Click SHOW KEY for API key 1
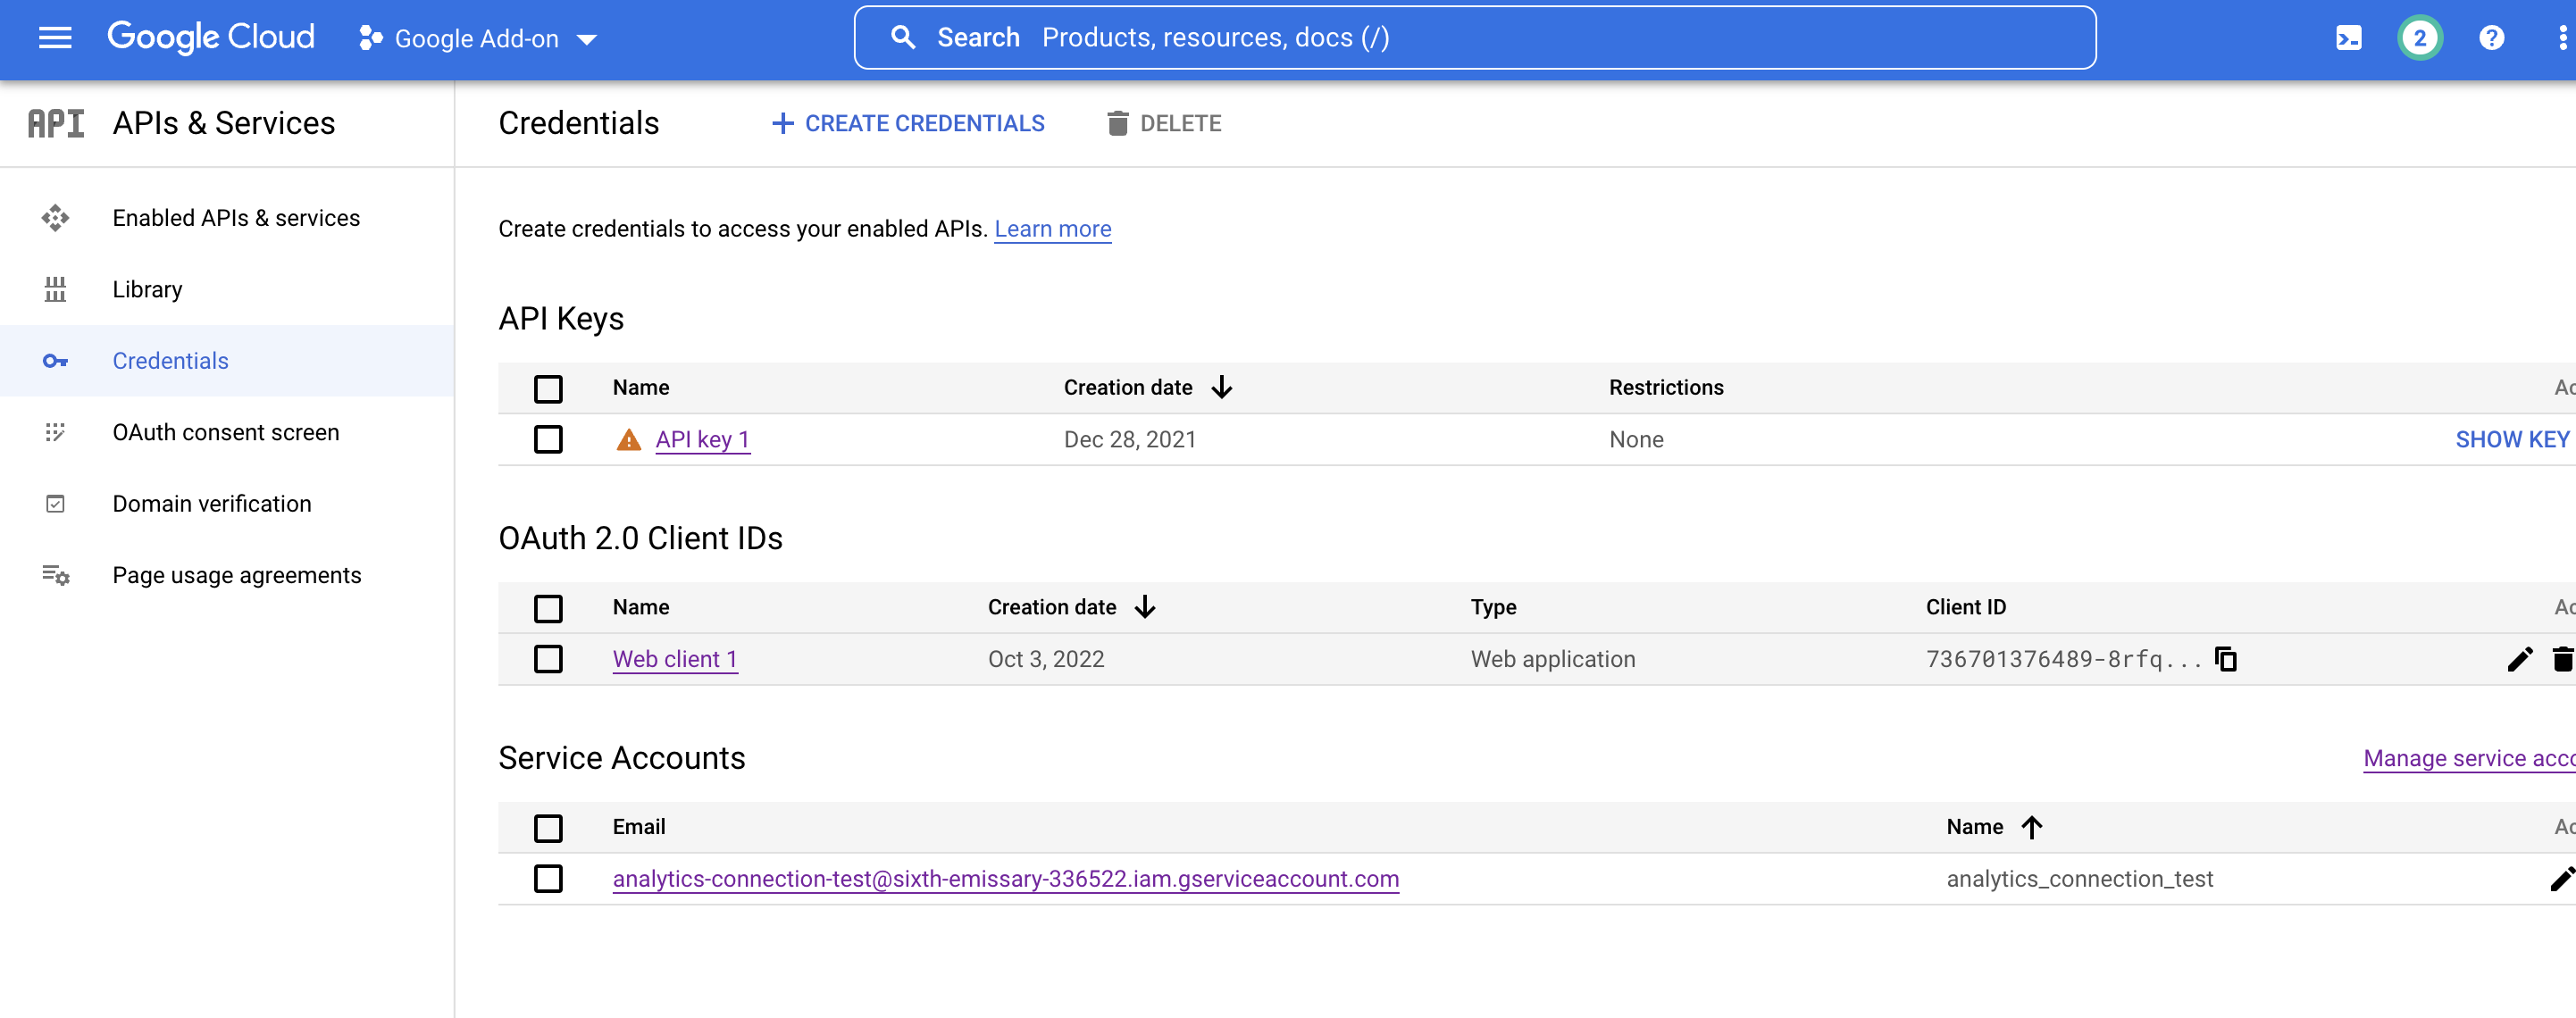Screen dimensions: 2576x1018 click(x=2511, y=439)
